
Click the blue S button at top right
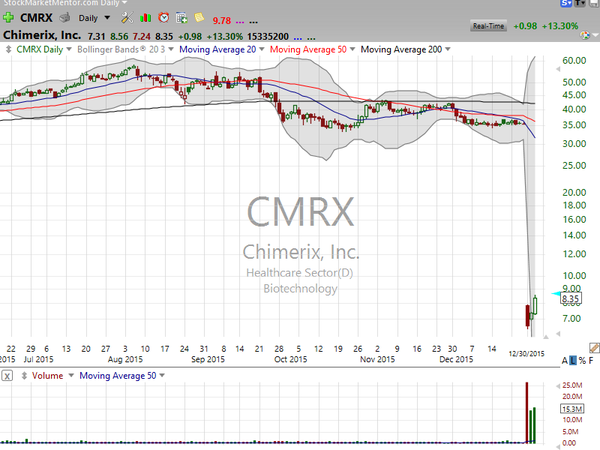[x=566, y=3]
